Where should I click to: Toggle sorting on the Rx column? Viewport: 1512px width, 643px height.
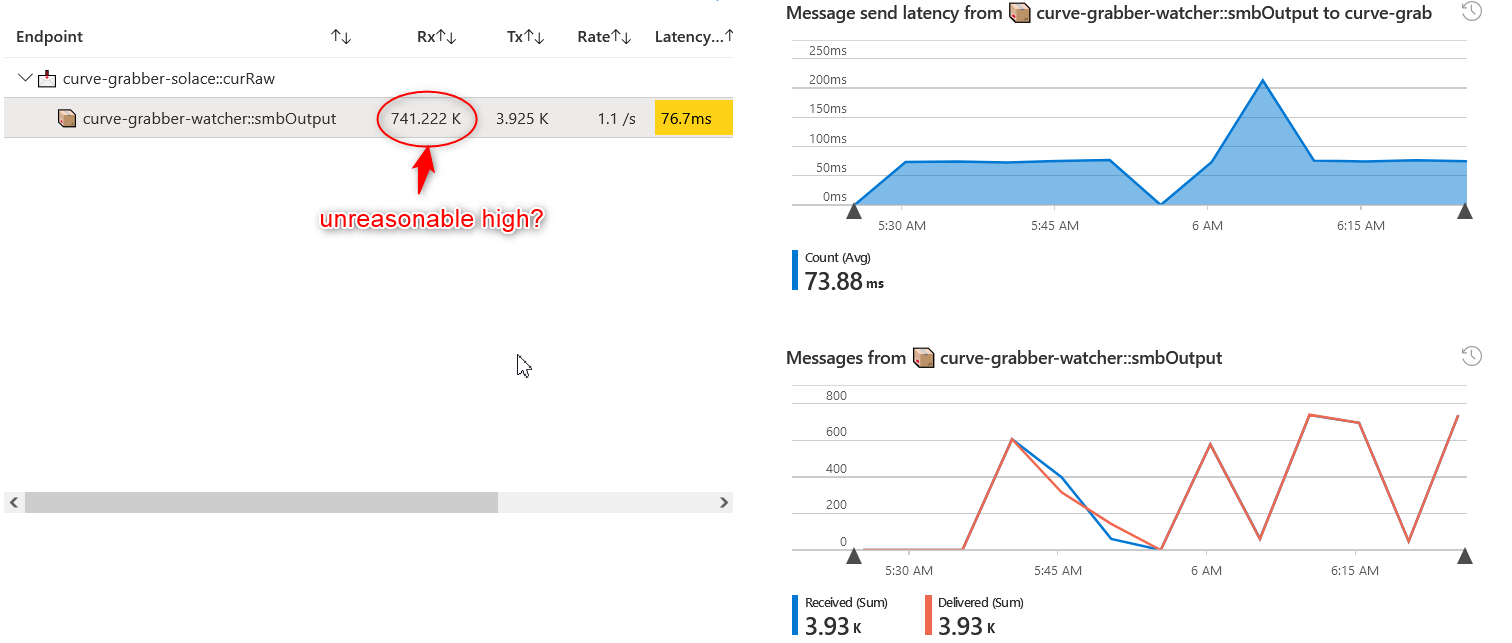[x=450, y=36]
